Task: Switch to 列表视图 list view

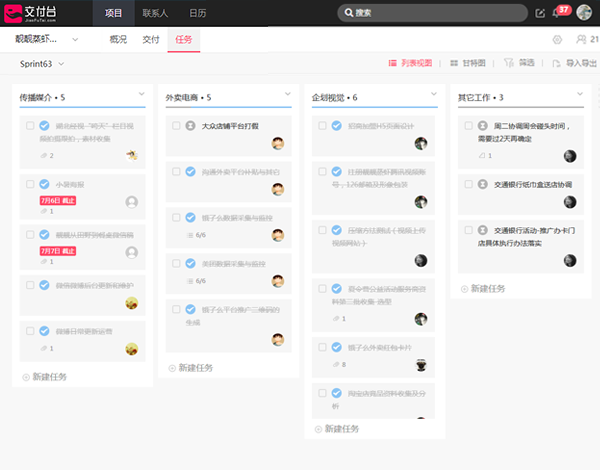Action: [x=410, y=63]
